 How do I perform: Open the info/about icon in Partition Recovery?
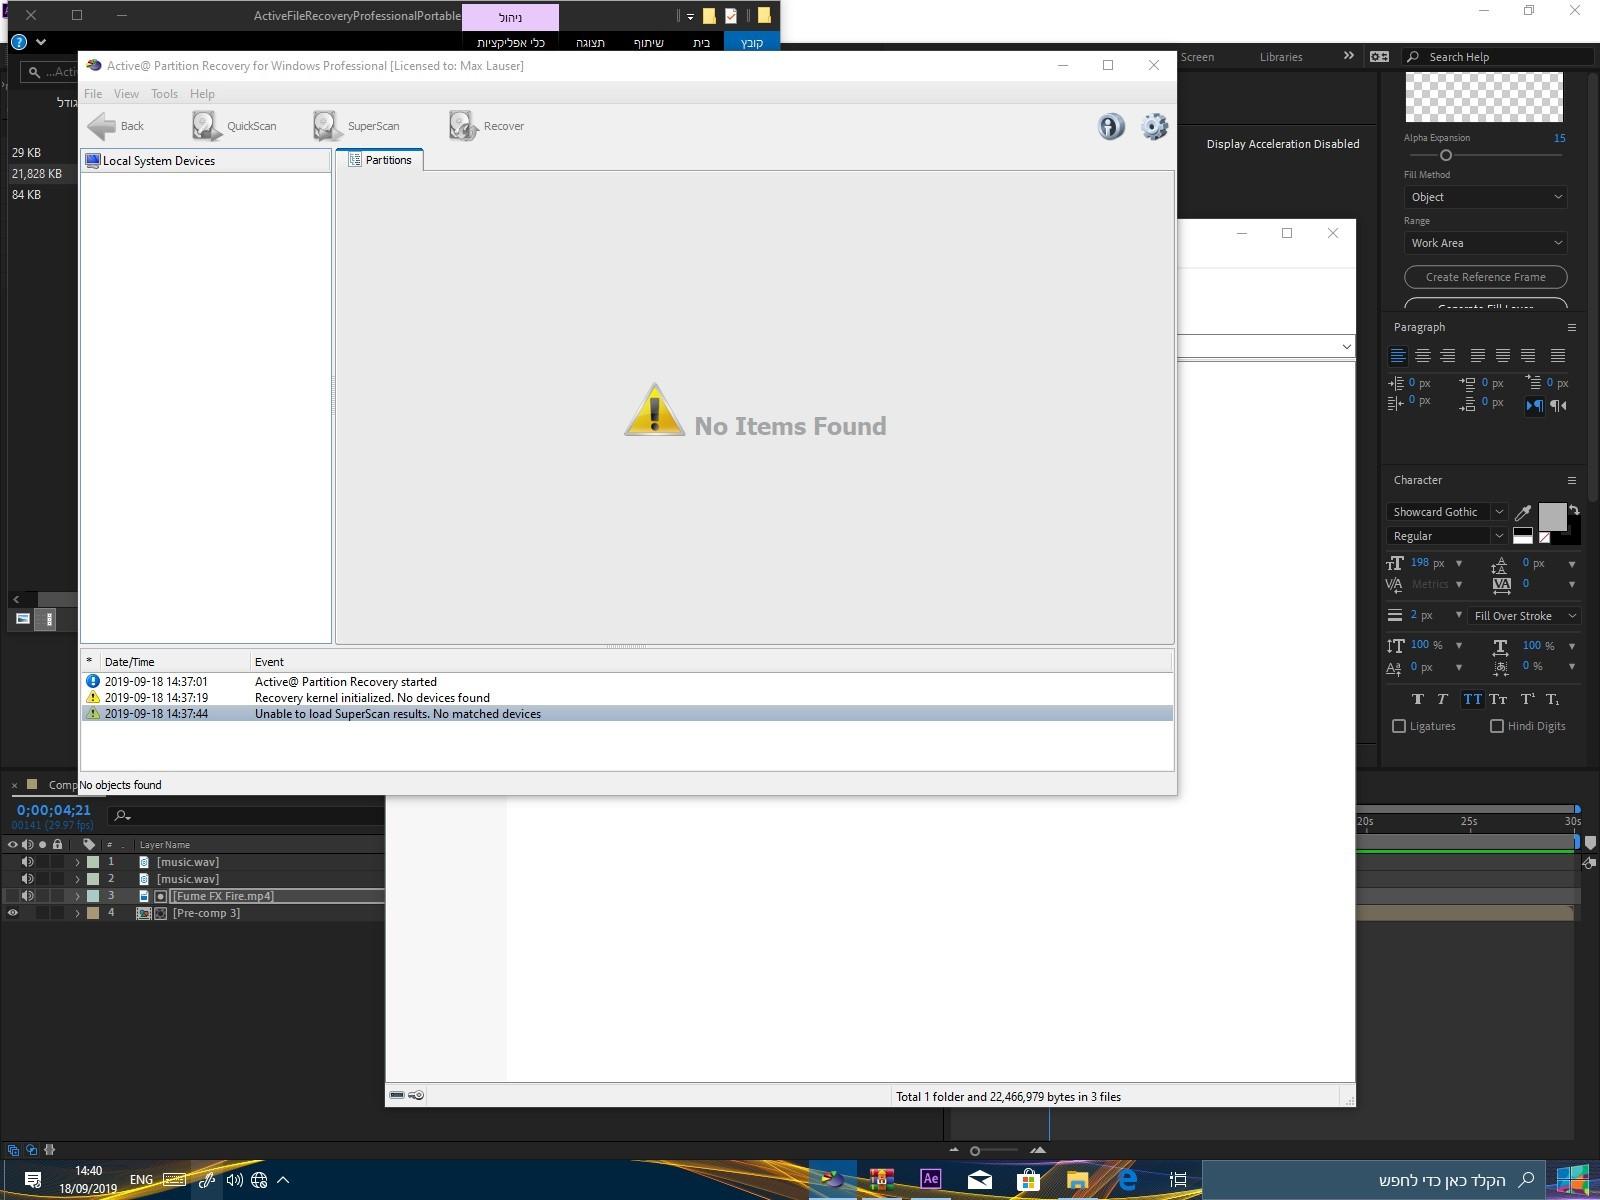1111,126
